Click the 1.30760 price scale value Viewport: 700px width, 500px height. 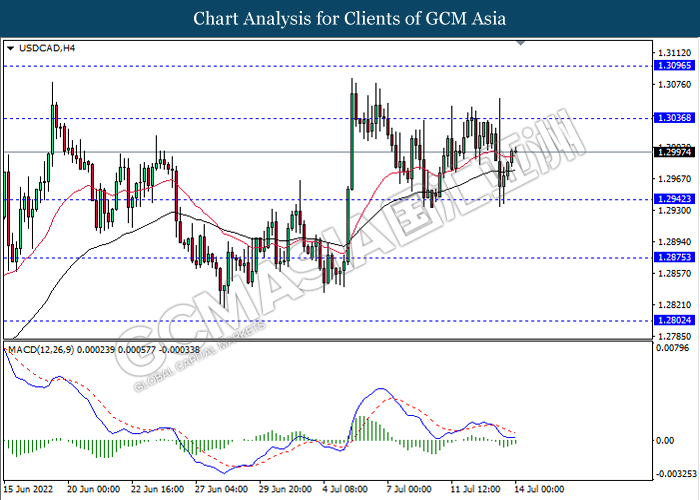(x=675, y=84)
